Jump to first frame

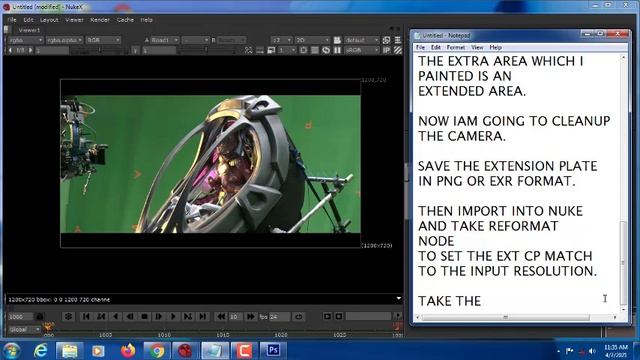click(86, 316)
